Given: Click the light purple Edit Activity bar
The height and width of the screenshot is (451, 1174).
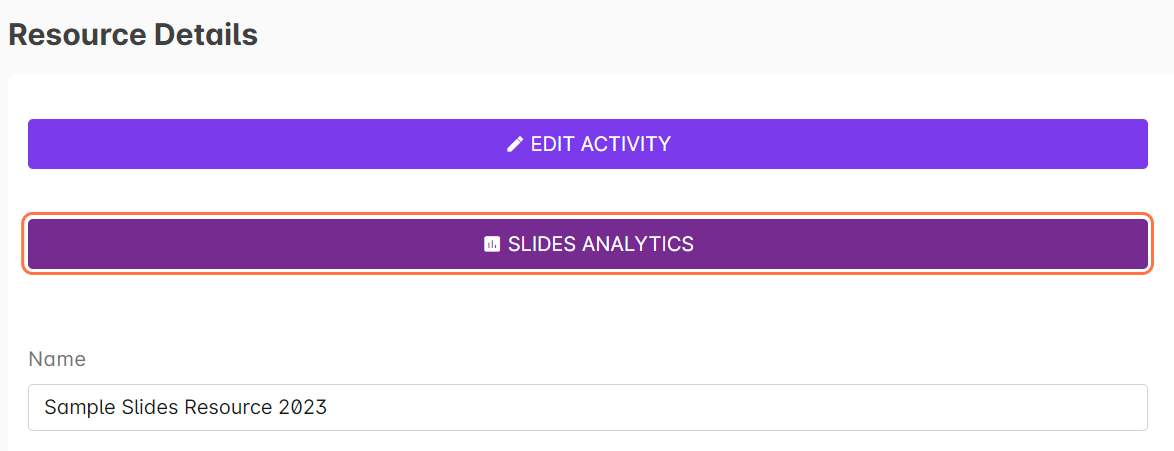Looking at the screenshot, I should point(300,144).
